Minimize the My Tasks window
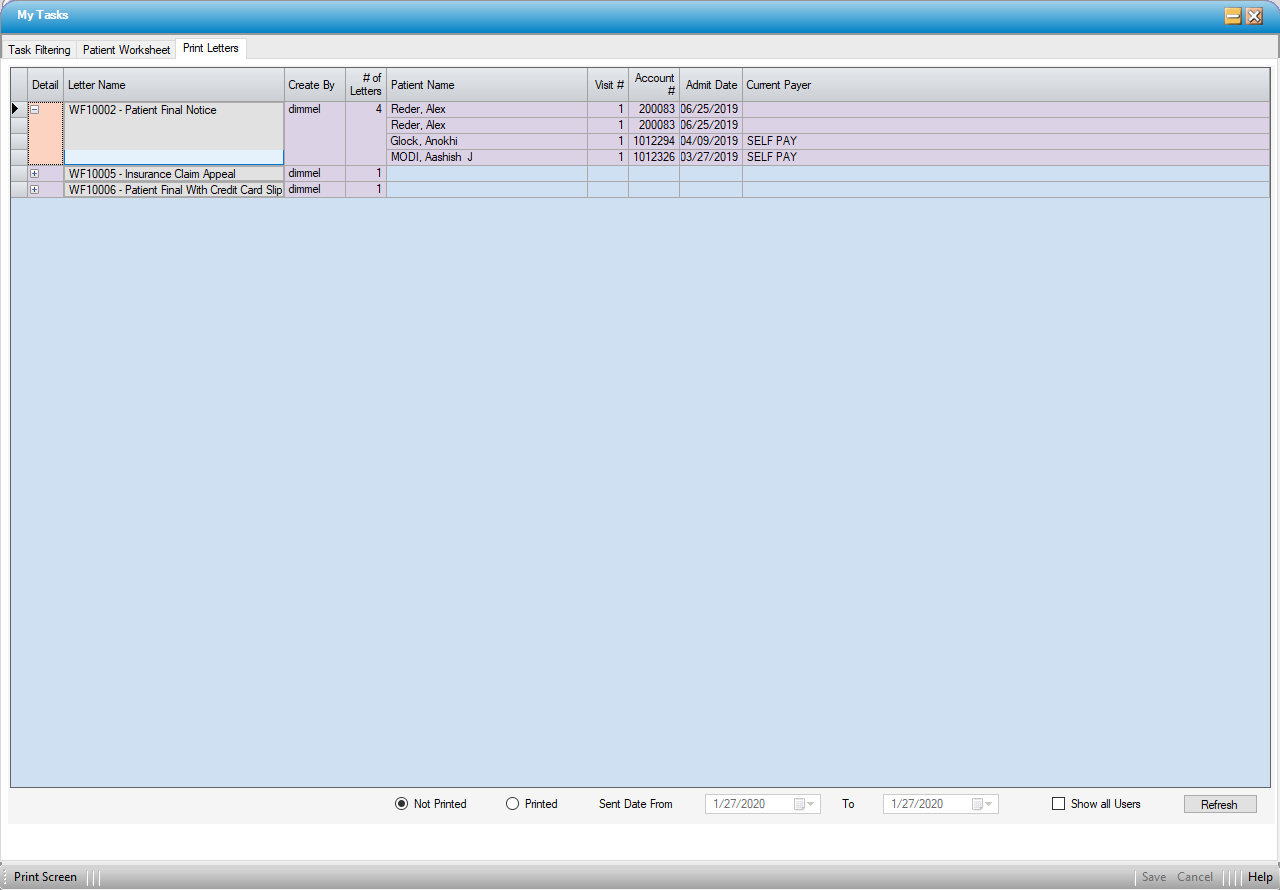This screenshot has height=890, width=1280. click(1233, 16)
